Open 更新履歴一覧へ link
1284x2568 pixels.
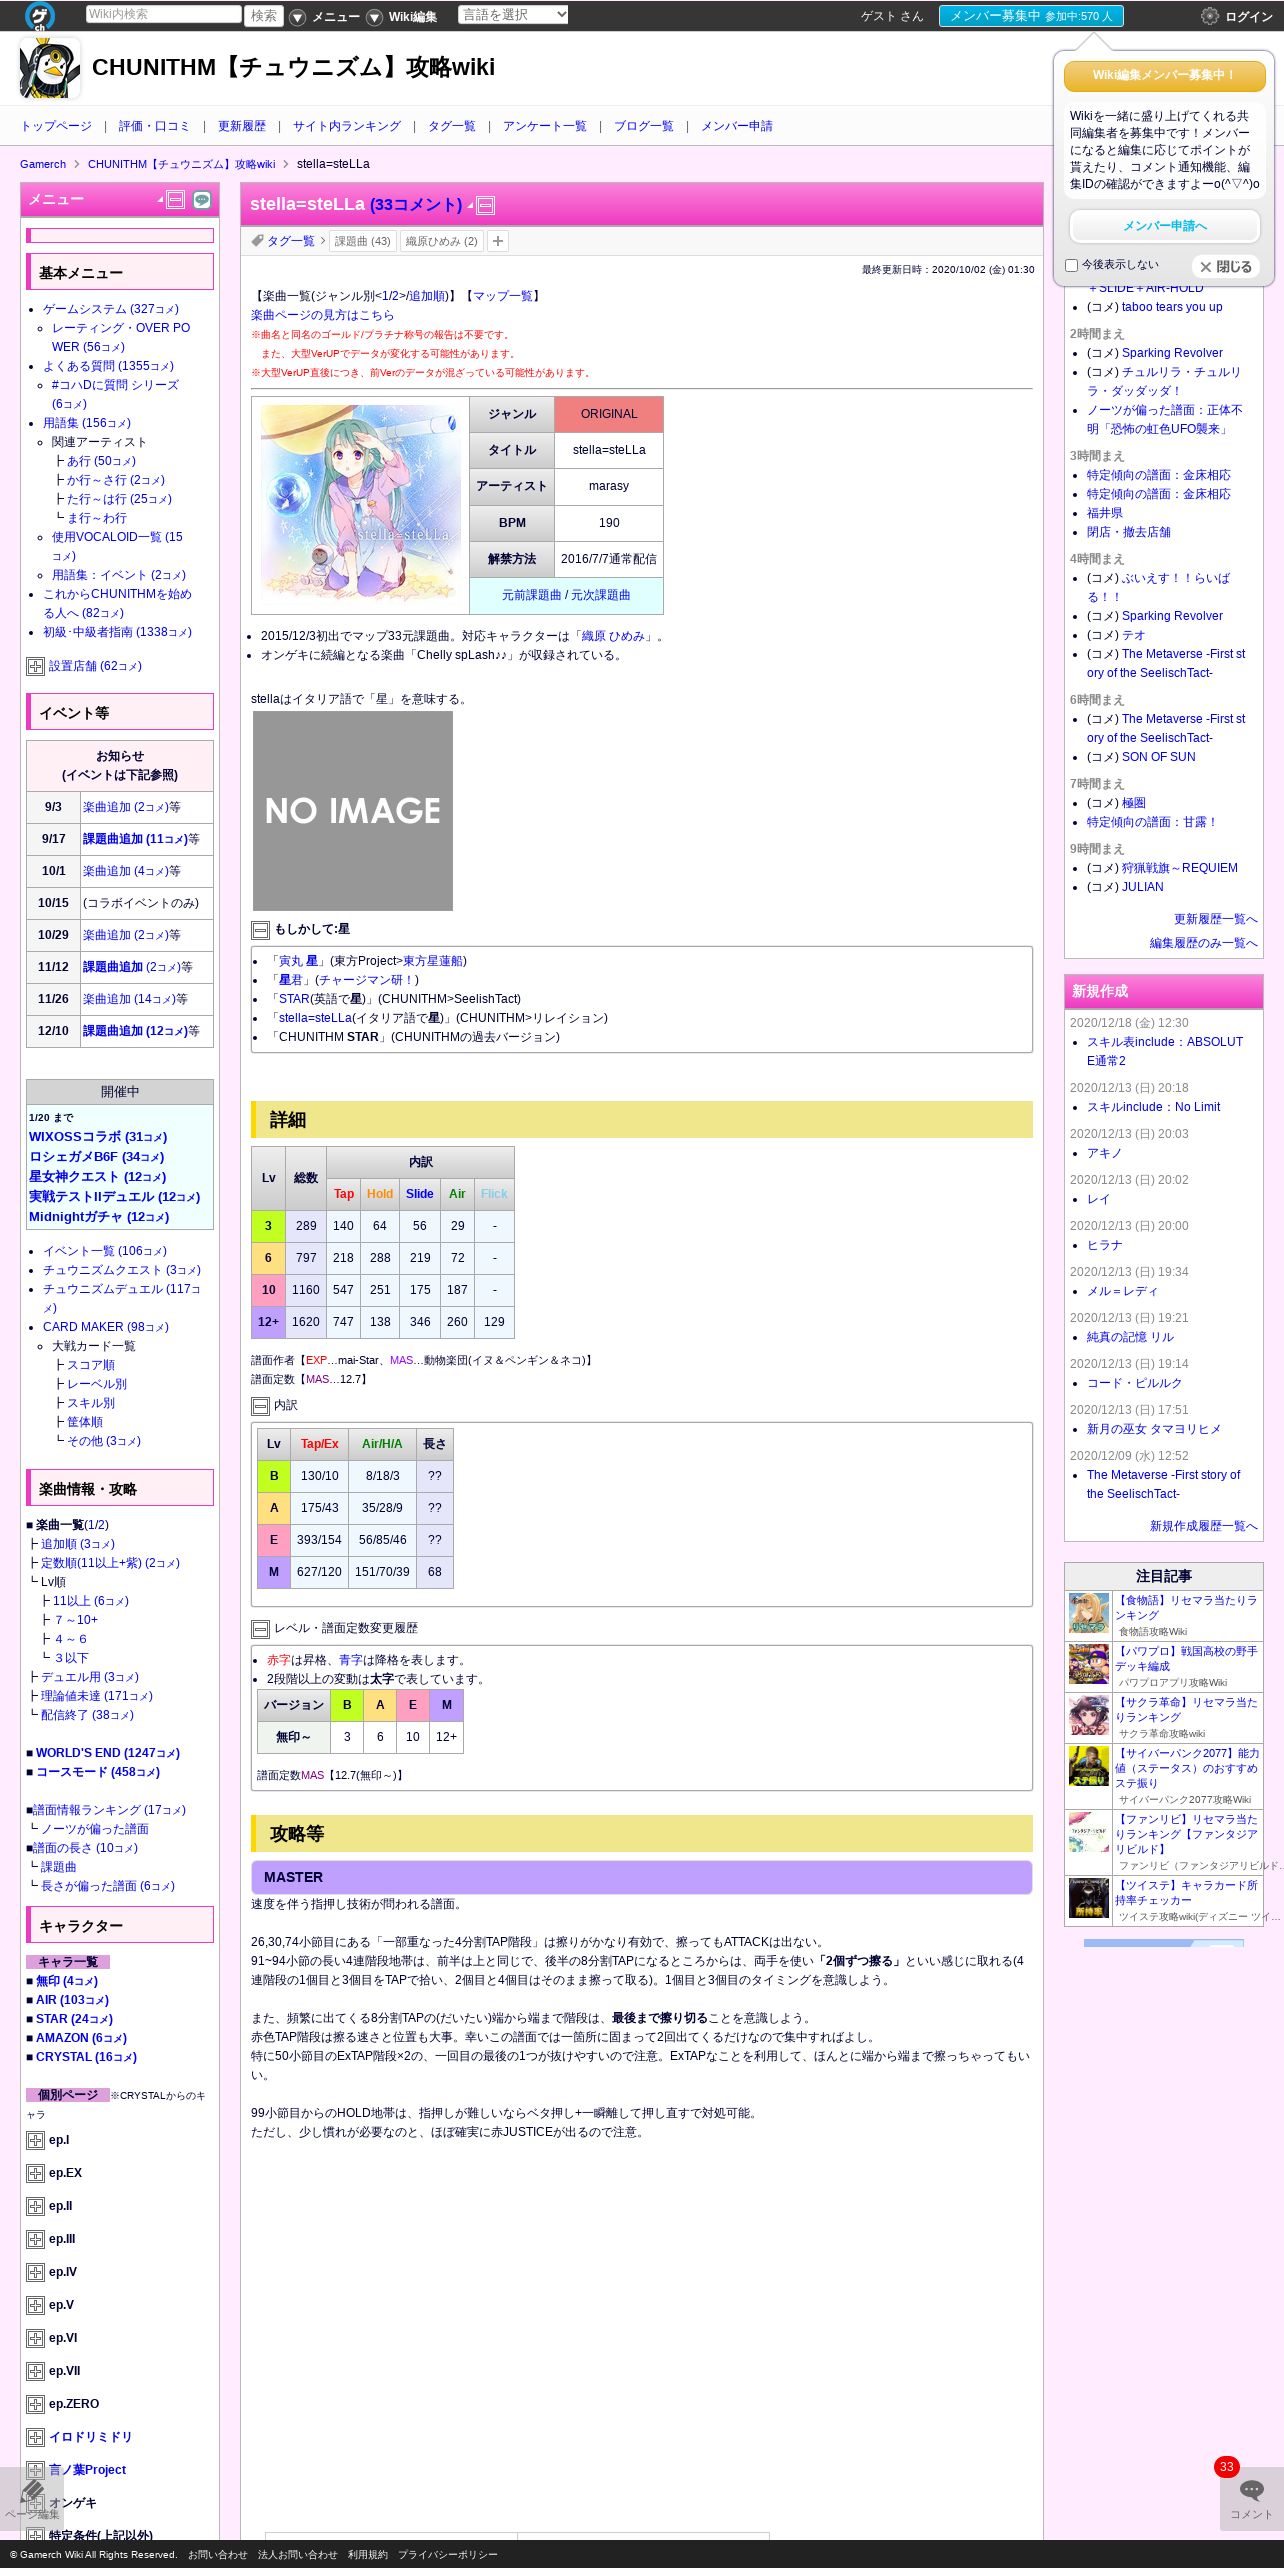[x=1215, y=919]
